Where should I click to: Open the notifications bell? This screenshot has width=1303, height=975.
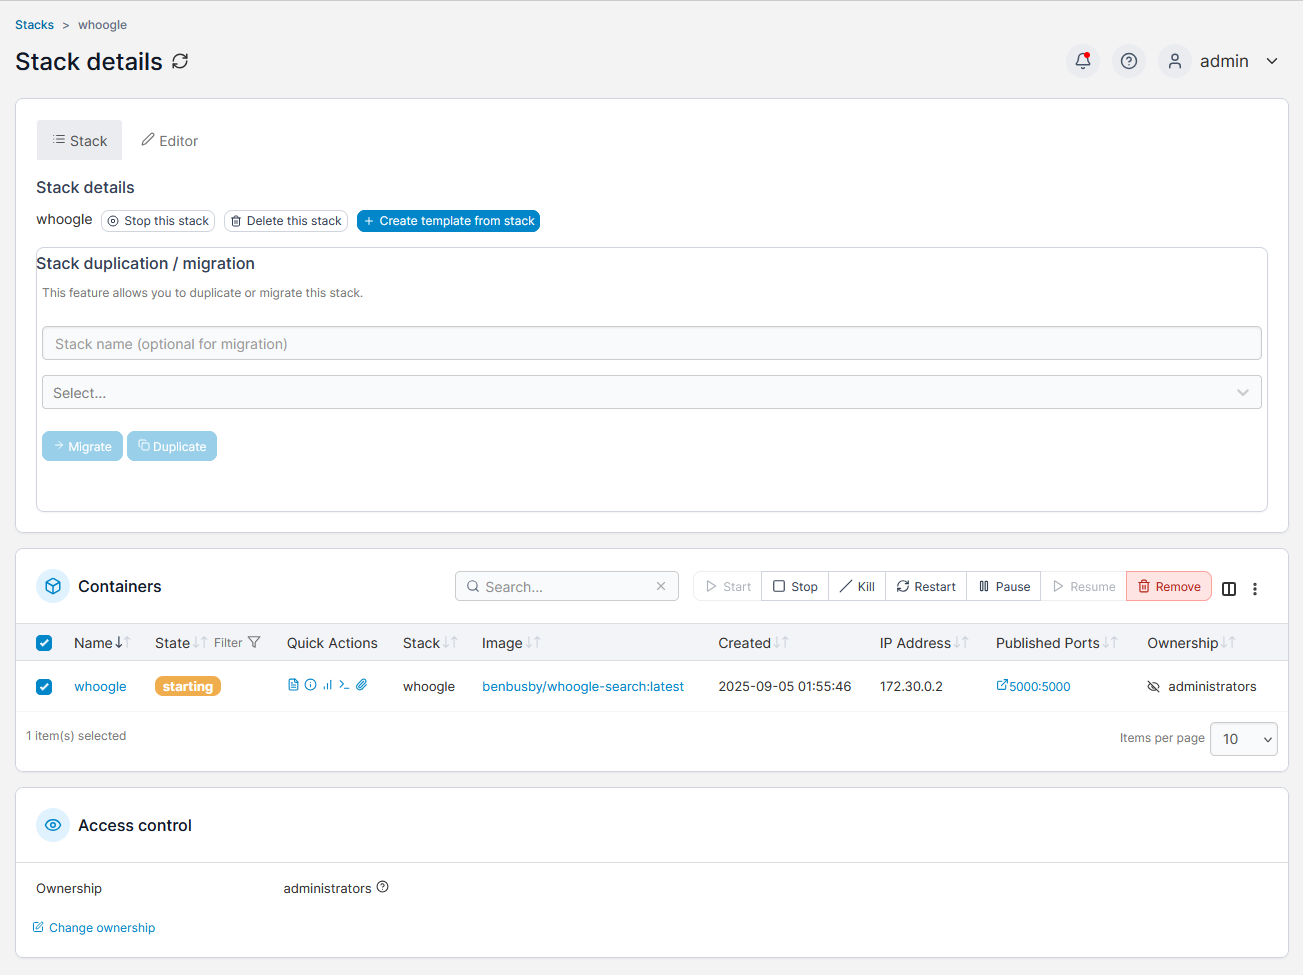pos(1082,61)
